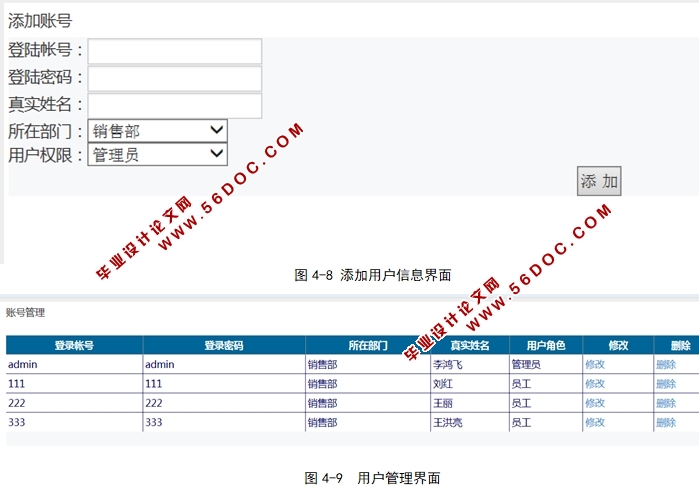The width and height of the screenshot is (699, 500).
Task: Click 修改 link in the 111 row
Action: click(595, 384)
